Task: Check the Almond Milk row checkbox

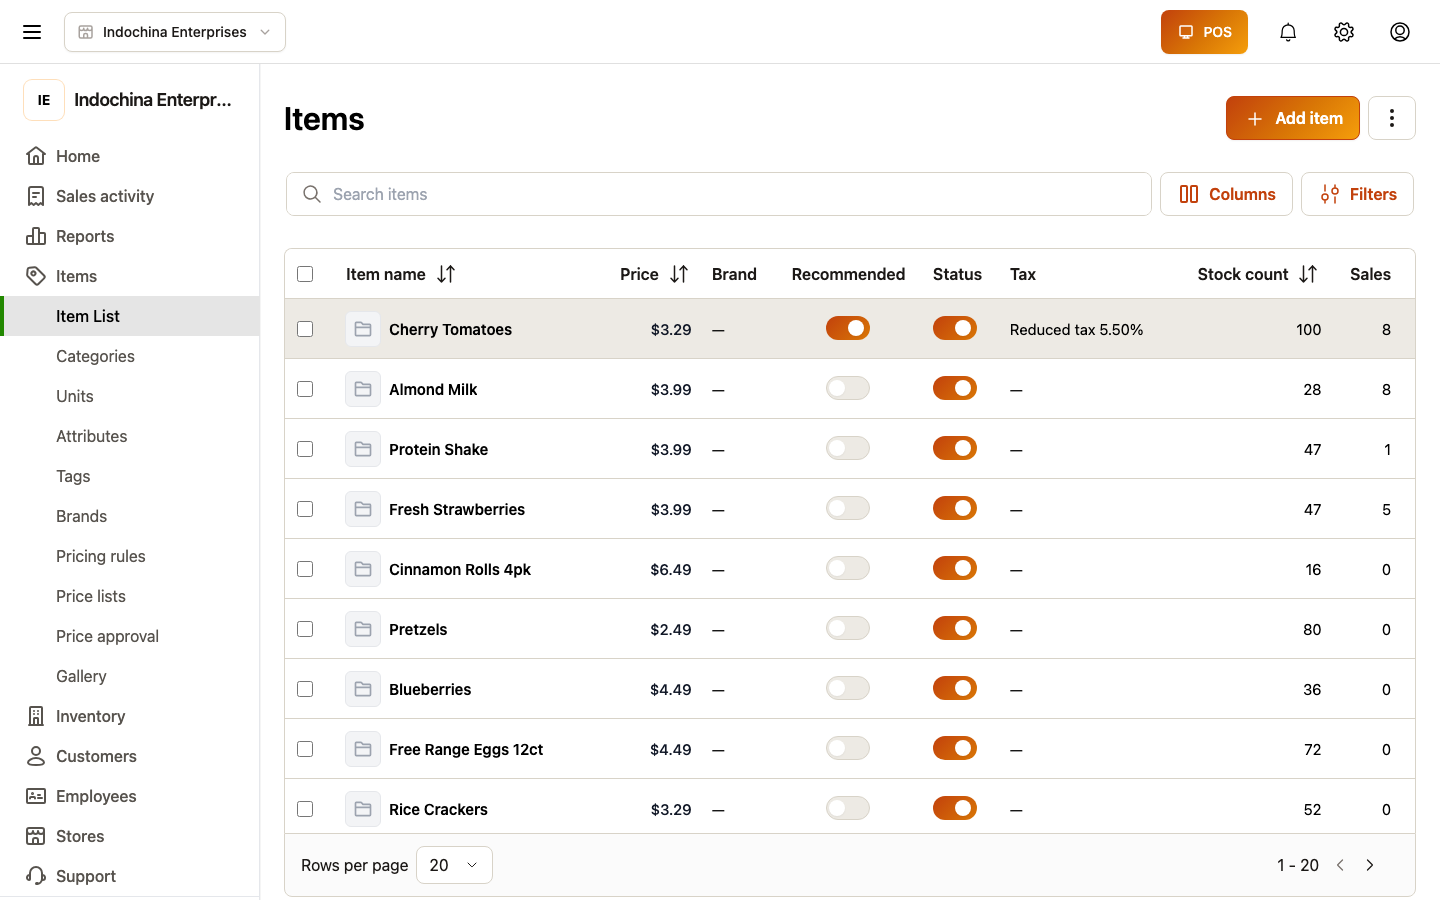Action: [x=305, y=389]
